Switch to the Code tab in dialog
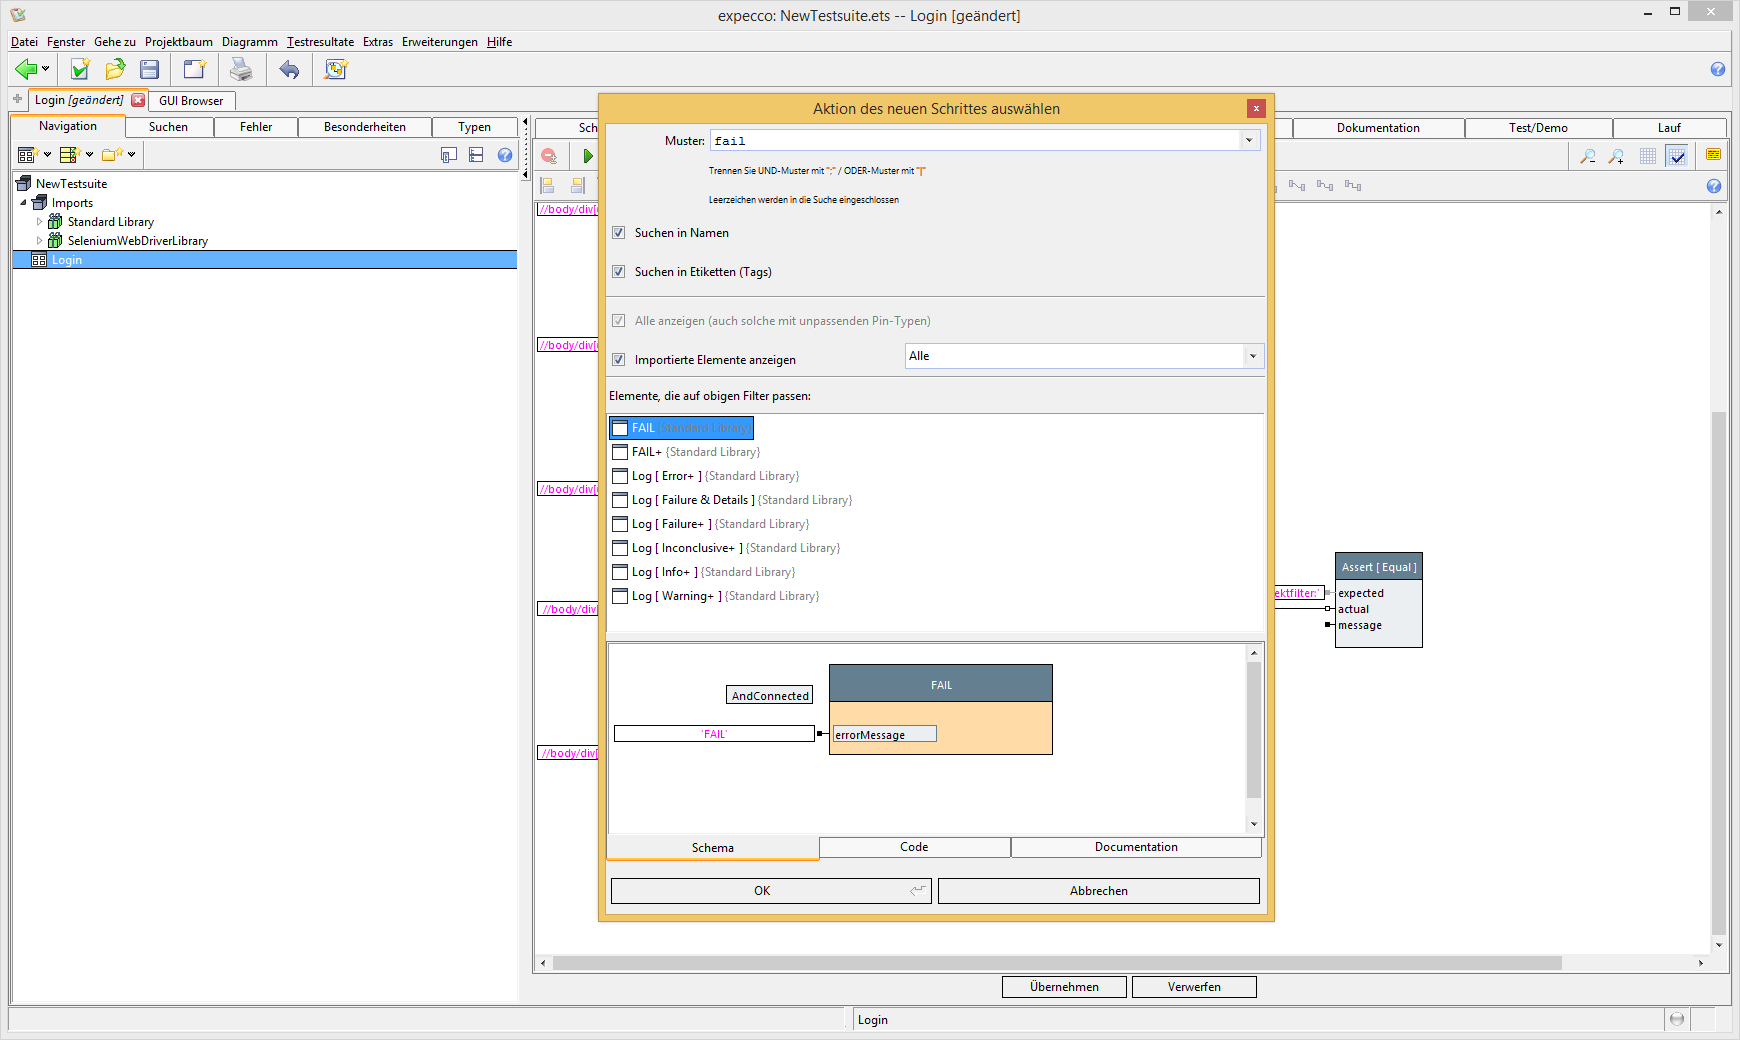 (914, 847)
